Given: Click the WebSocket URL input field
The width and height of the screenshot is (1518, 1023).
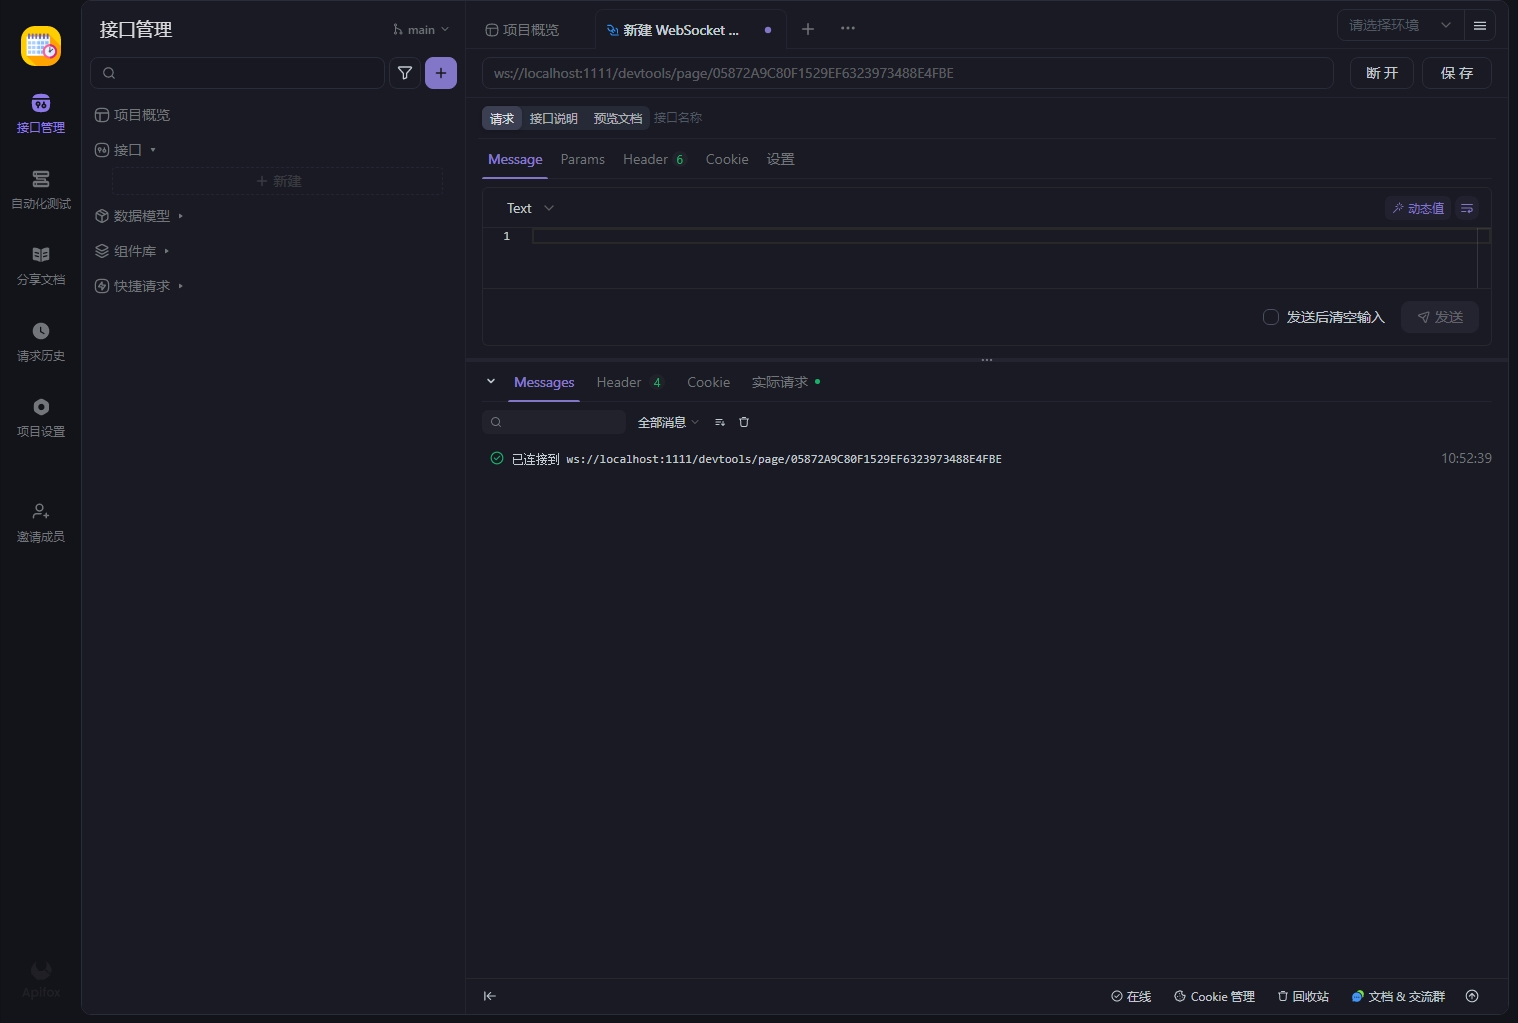Looking at the screenshot, I should [906, 73].
